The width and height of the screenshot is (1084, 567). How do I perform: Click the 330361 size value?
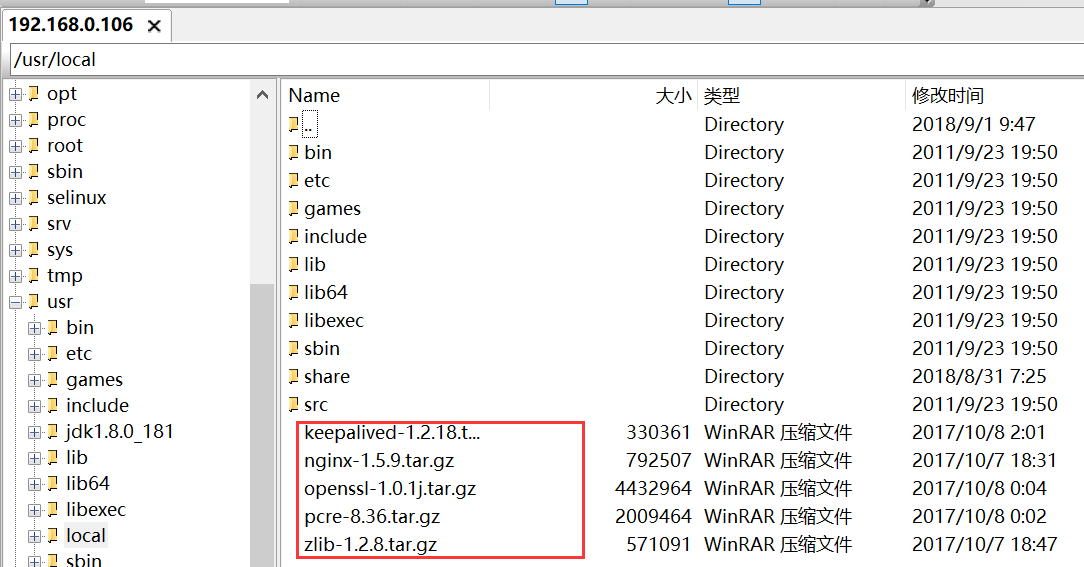658,433
